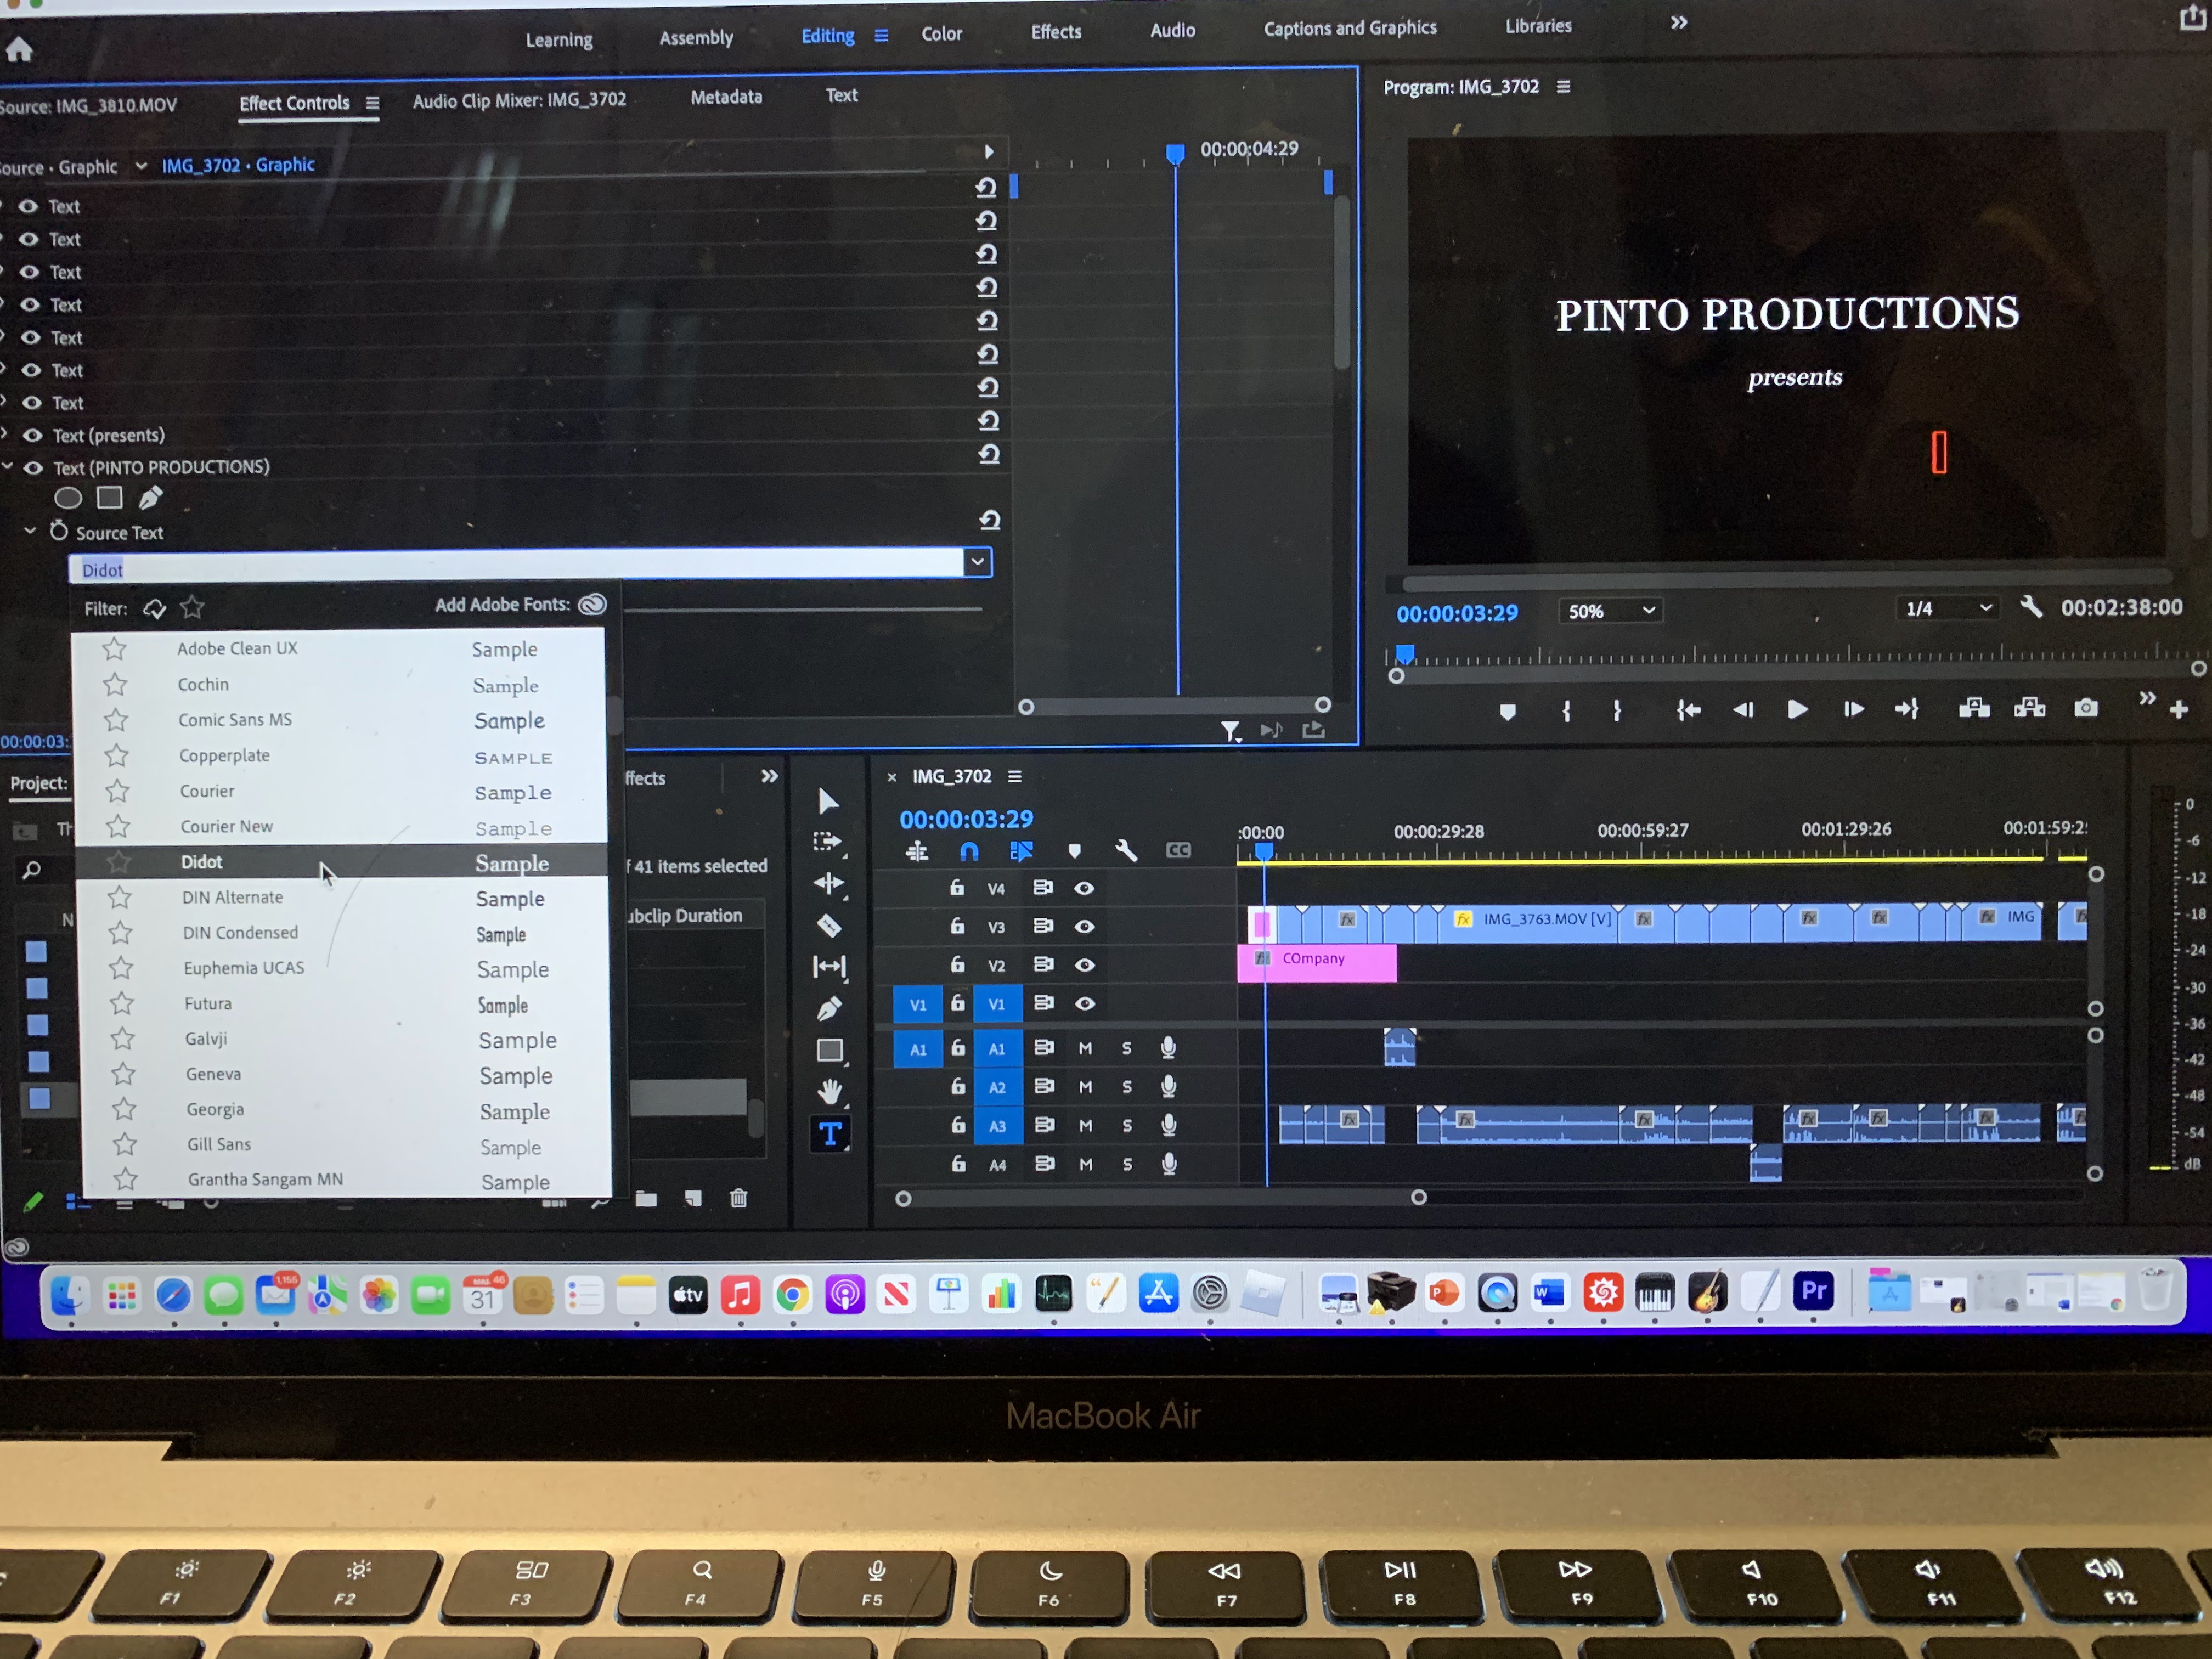The image size is (2212, 1659).
Task: Create ellipse mask for PINTO PRODUCTIONS text
Action: pyautogui.click(x=68, y=498)
